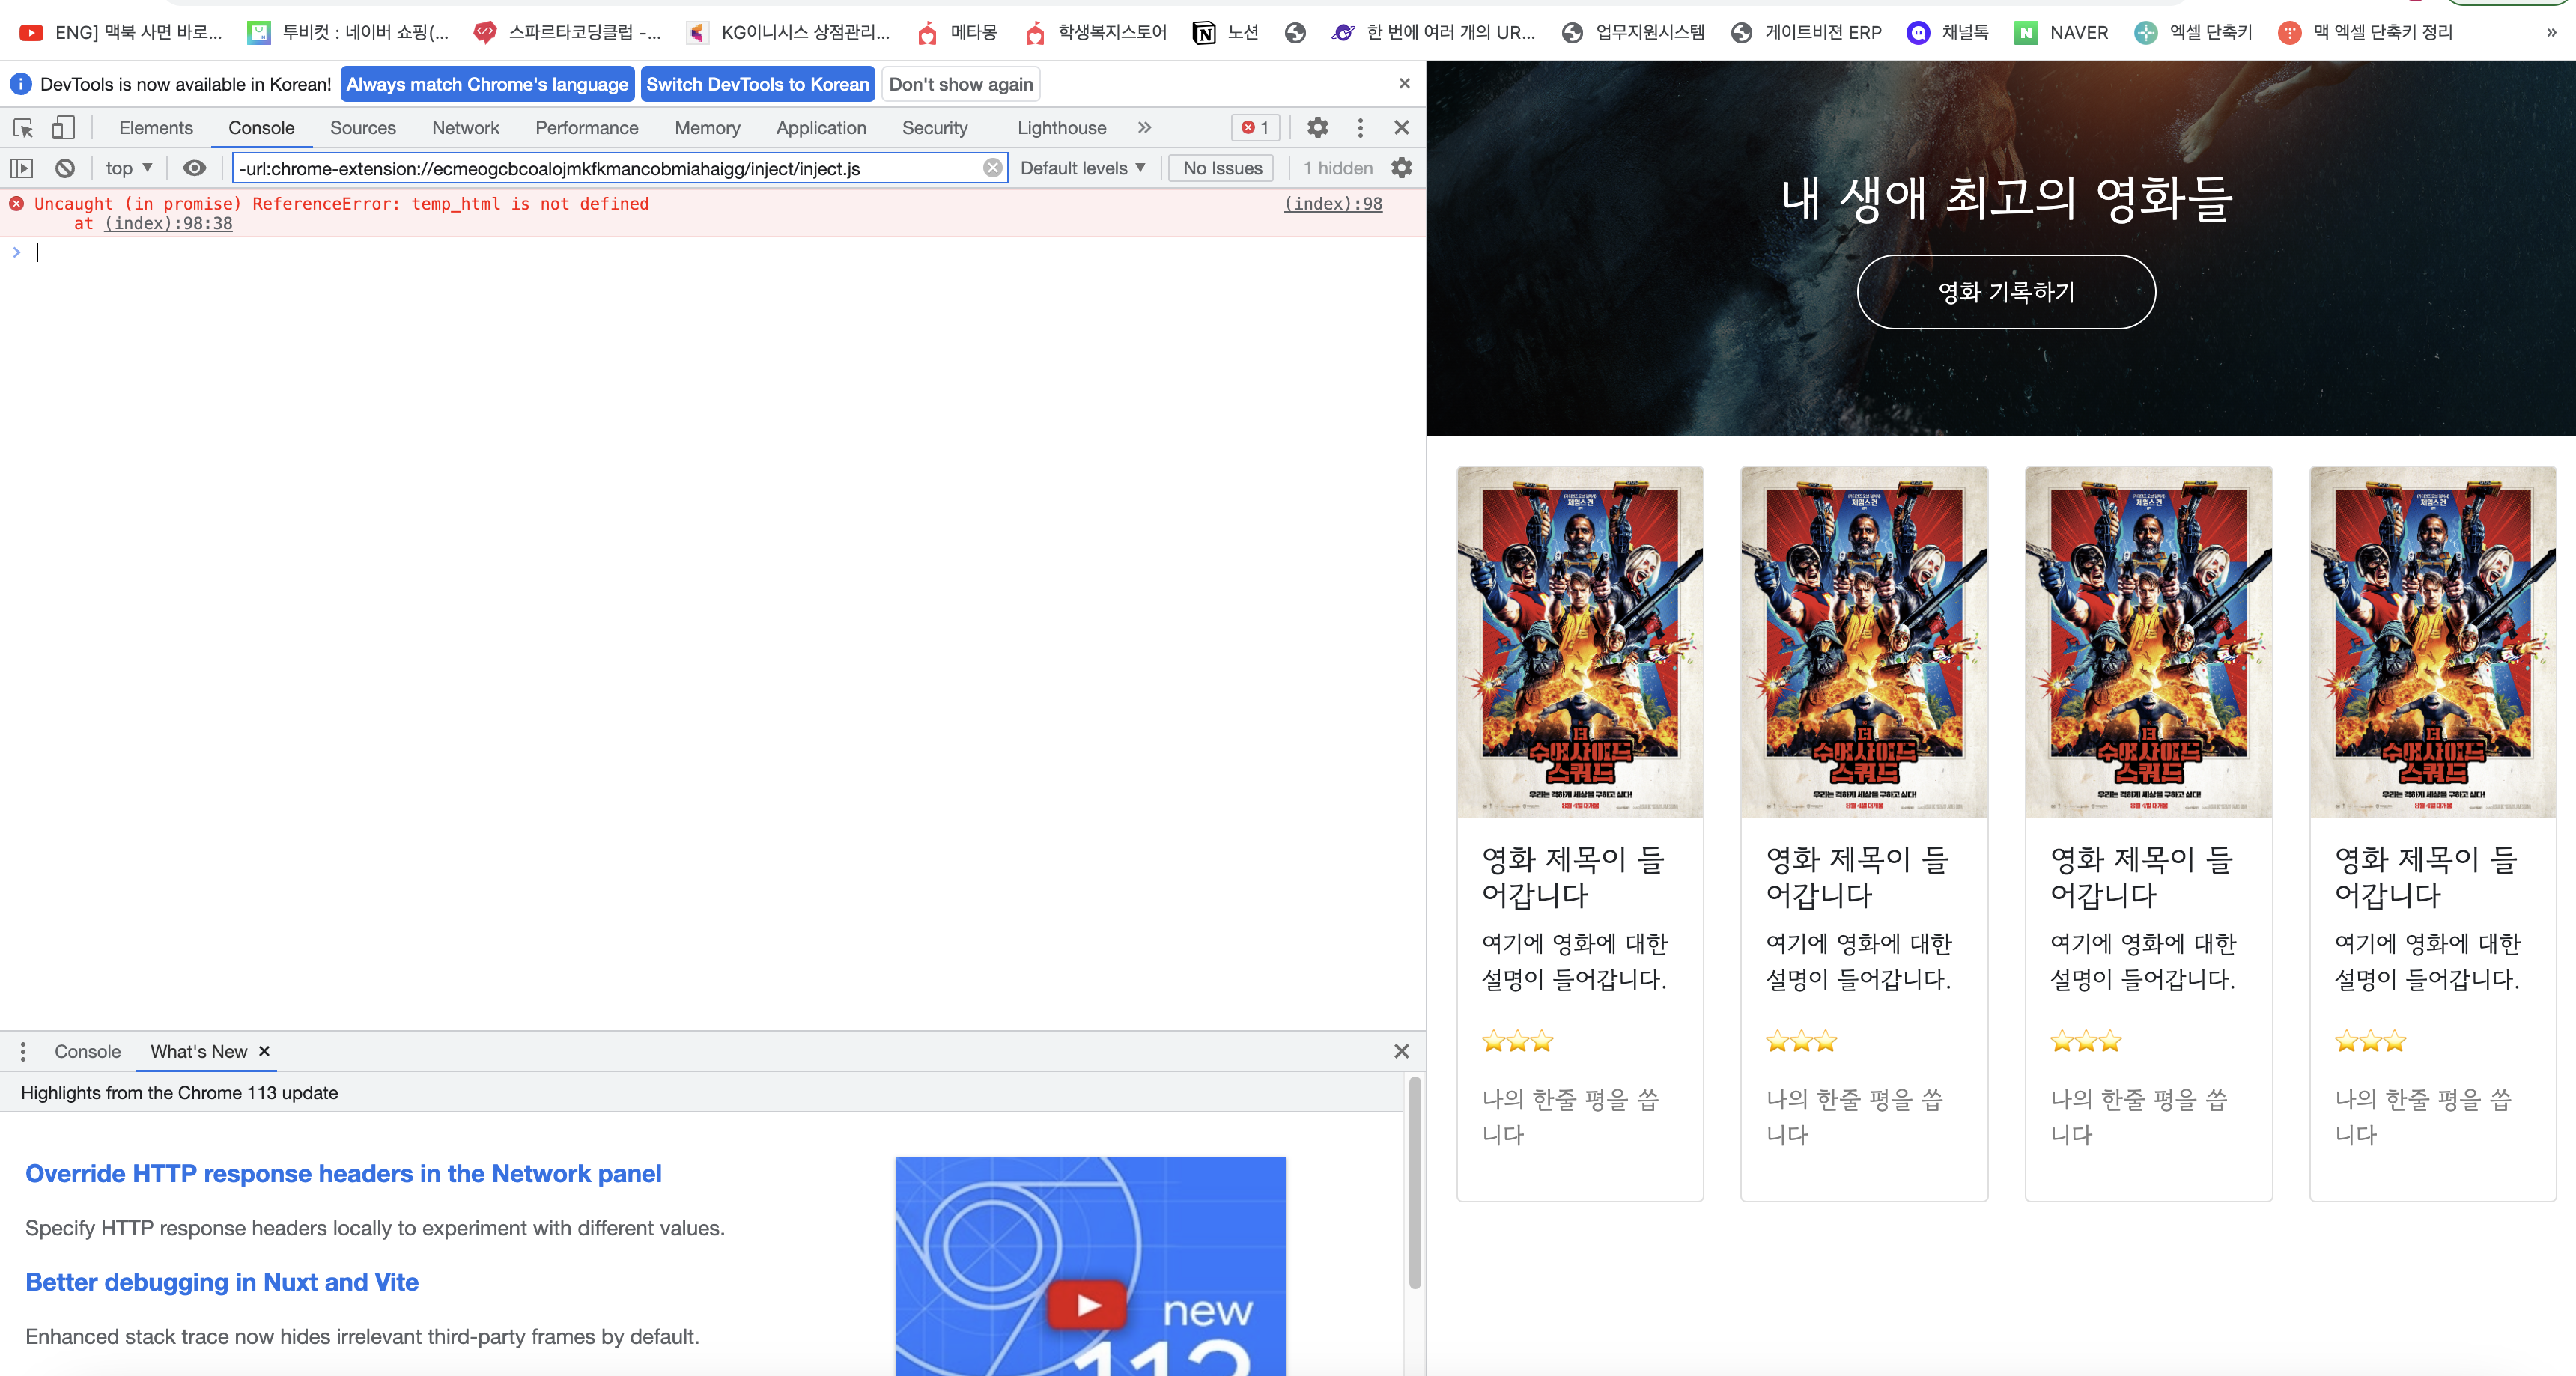Open the 채널톡 bookmark

click(x=1948, y=33)
